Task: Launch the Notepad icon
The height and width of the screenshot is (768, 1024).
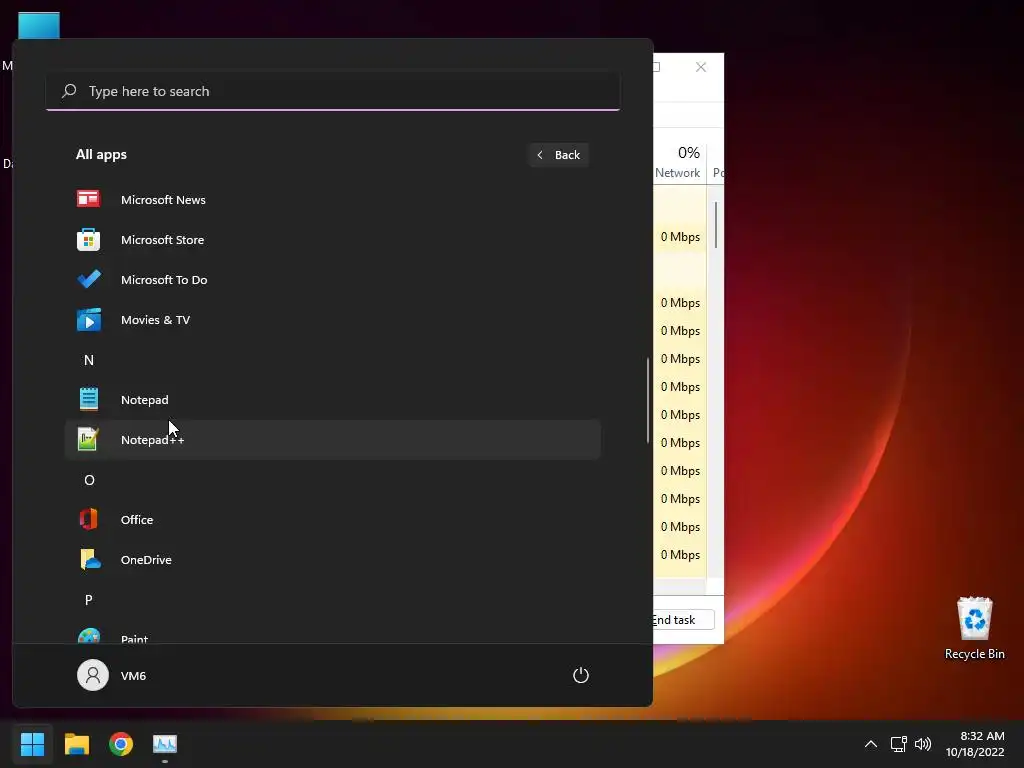Action: pos(89,399)
